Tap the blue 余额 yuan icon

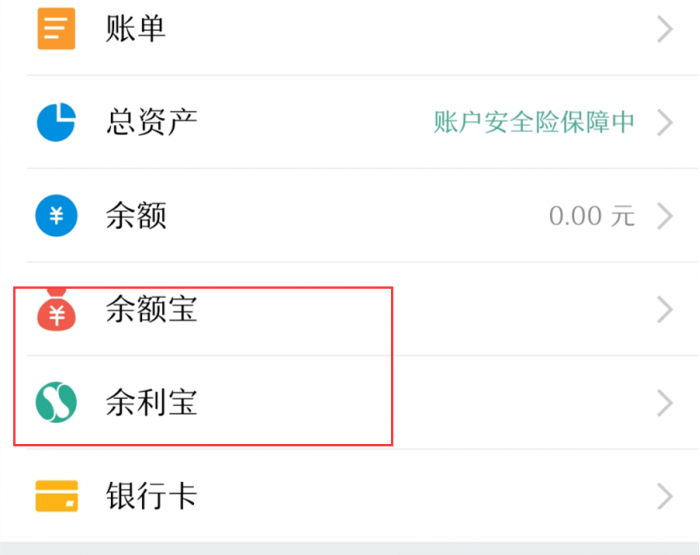[x=56, y=216]
